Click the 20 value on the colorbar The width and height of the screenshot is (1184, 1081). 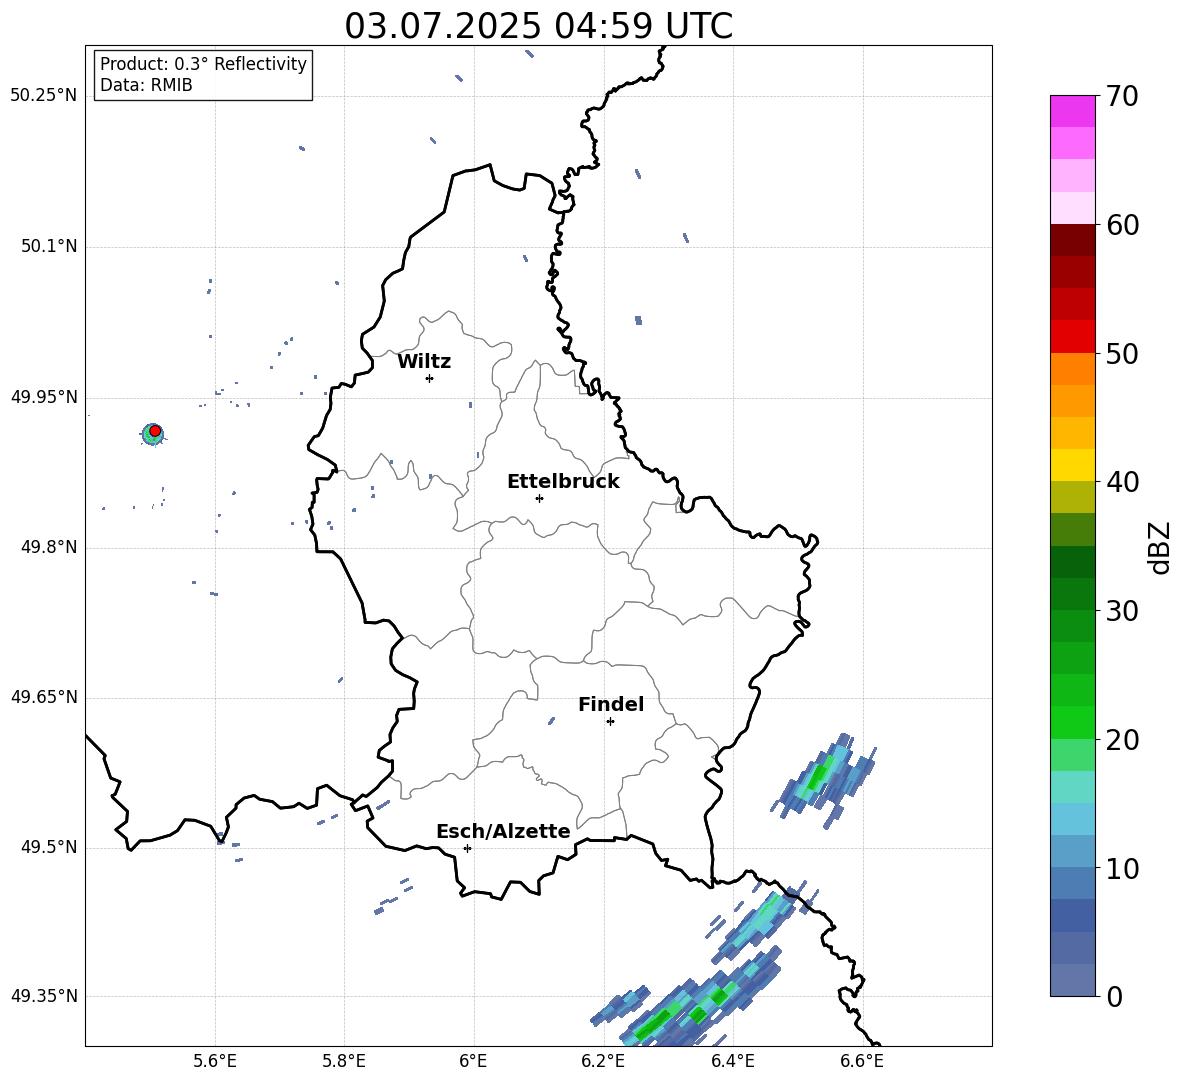click(x=1122, y=740)
